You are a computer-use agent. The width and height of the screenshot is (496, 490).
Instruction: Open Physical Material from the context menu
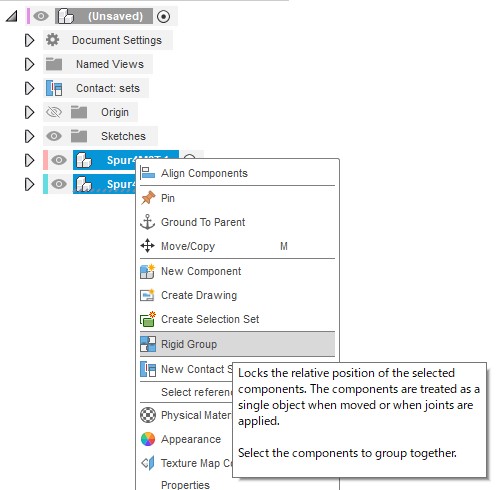pos(185,415)
